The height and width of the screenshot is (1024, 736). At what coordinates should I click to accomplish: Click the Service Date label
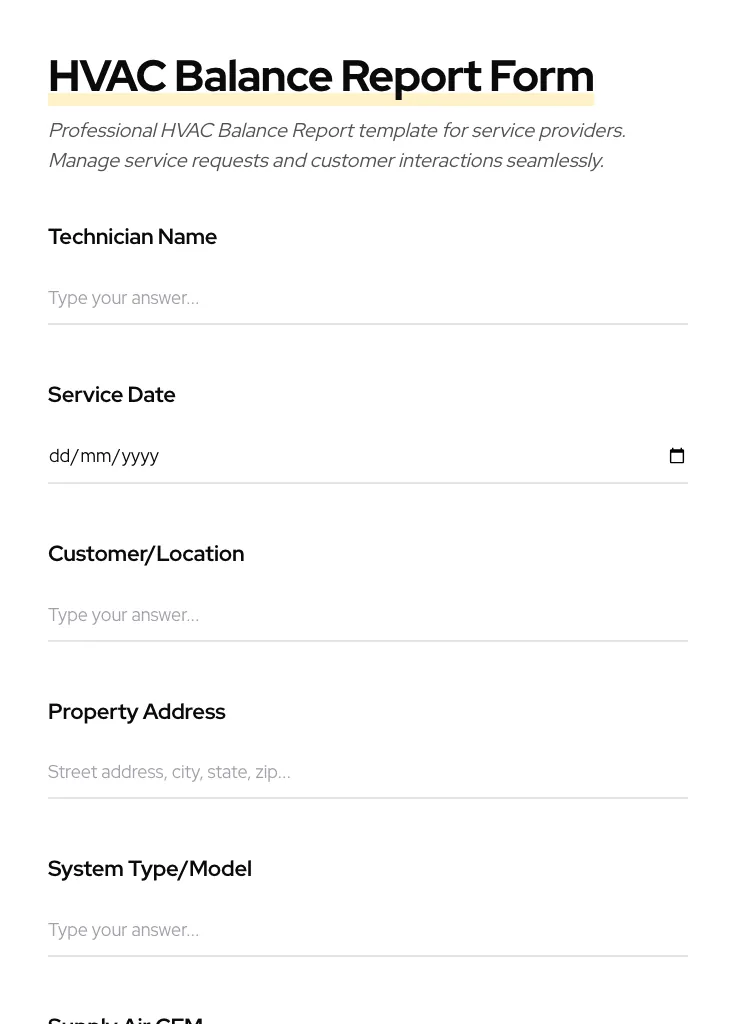[111, 395]
